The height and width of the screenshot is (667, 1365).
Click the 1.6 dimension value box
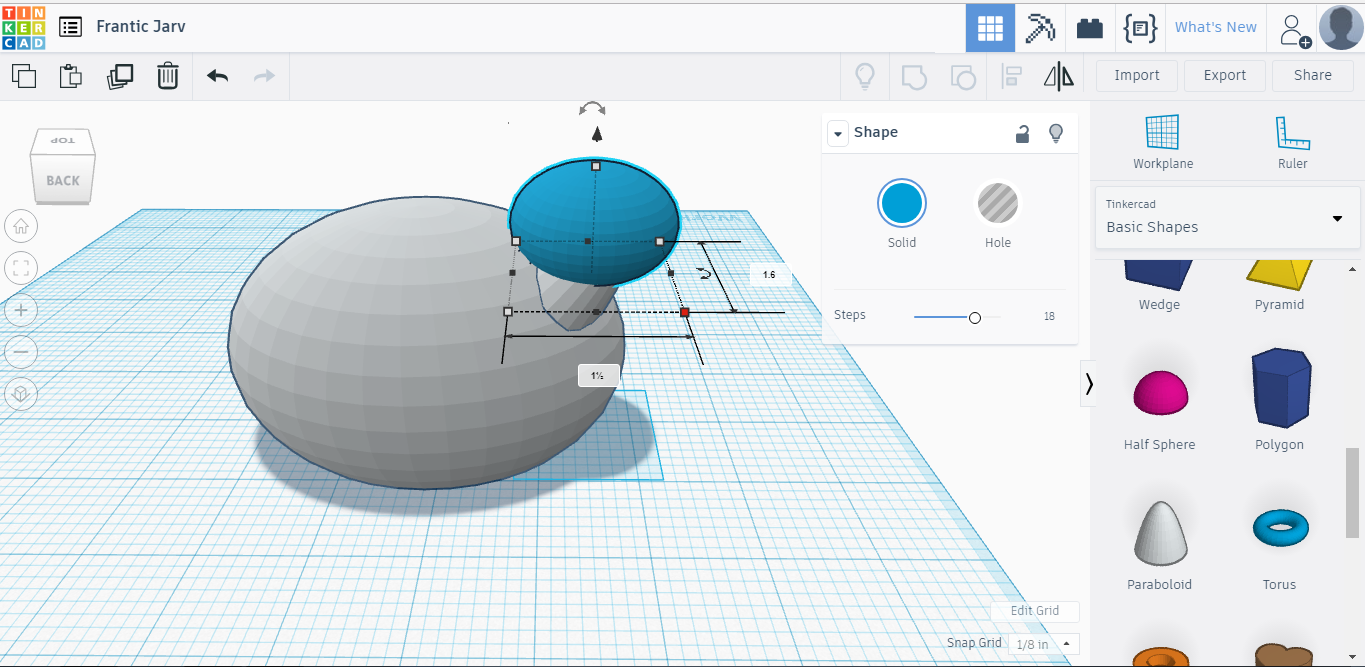click(x=769, y=274)
